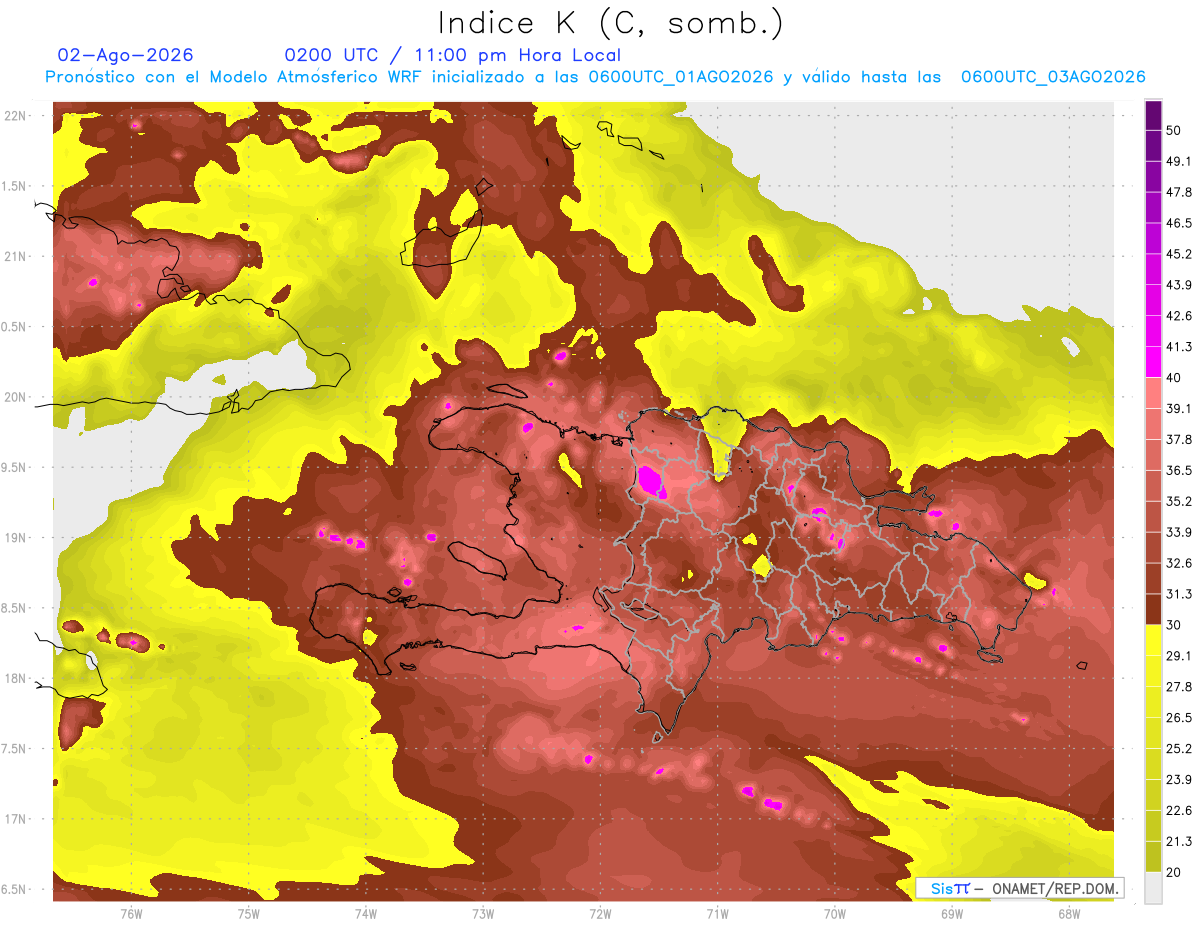Click the "33.9" color scale value

coord(1180,532)
